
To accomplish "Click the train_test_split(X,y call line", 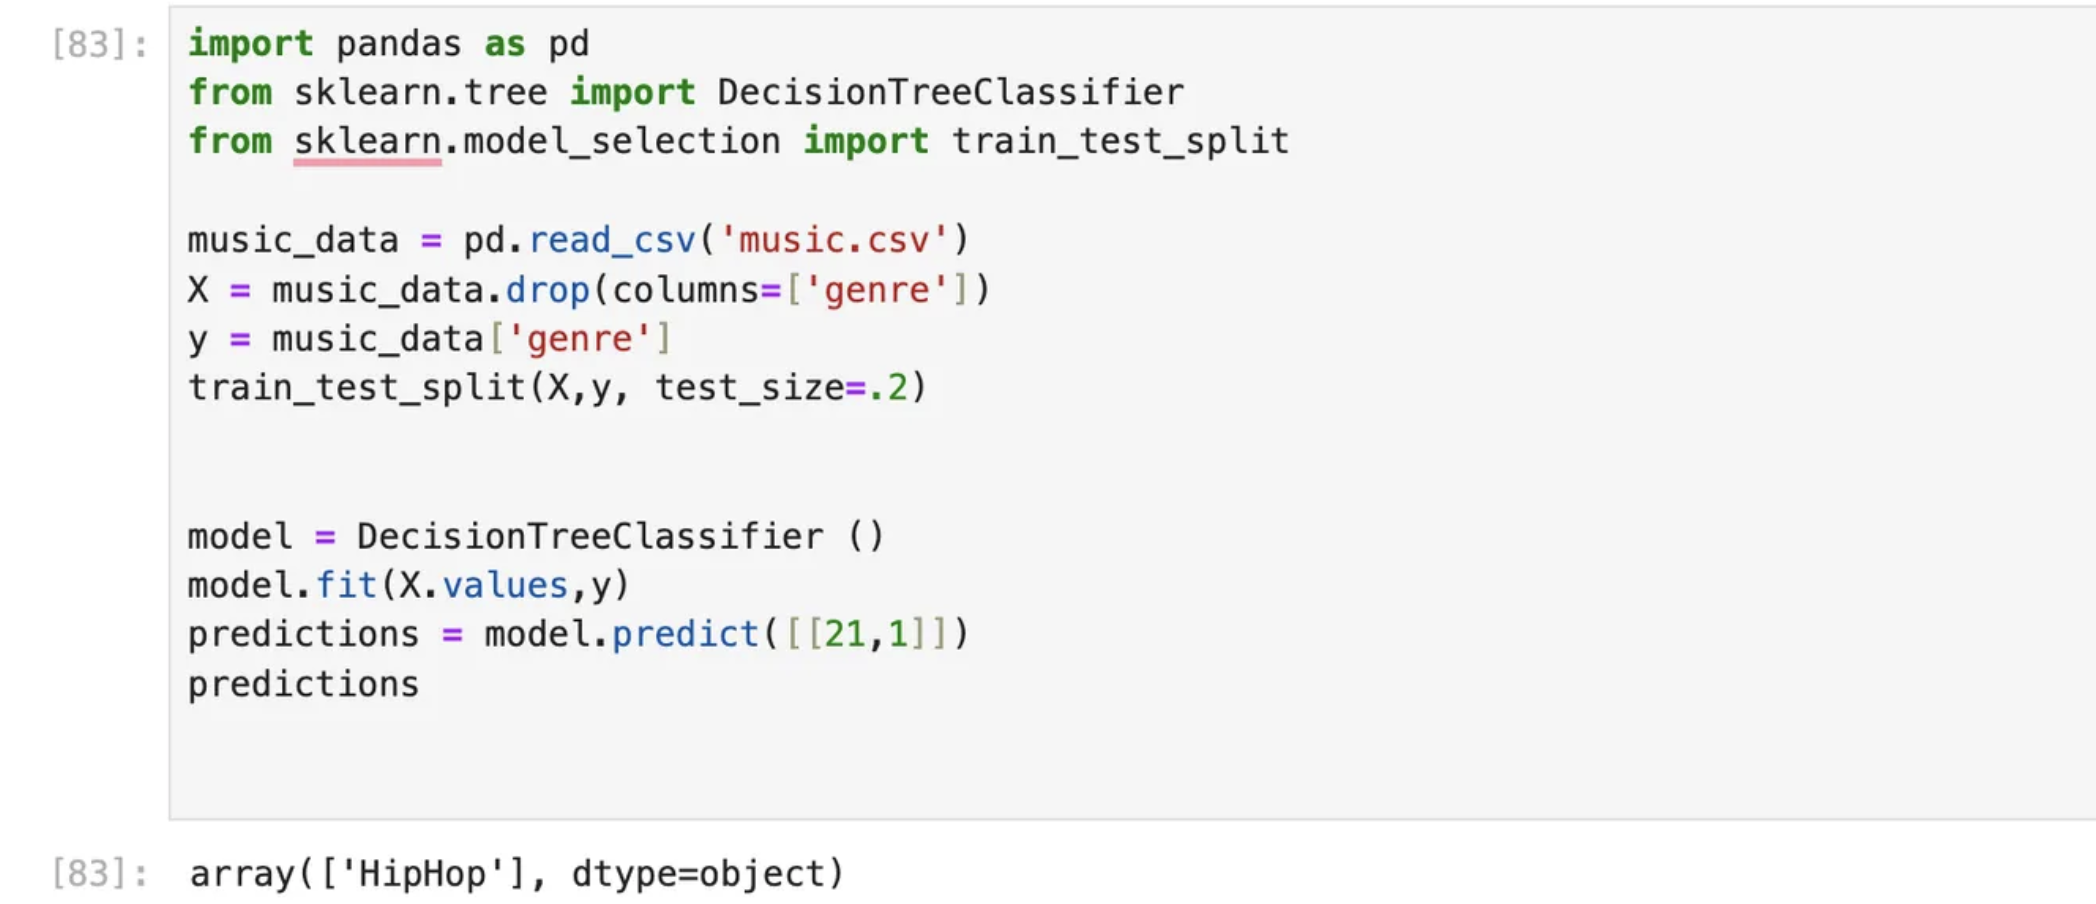I will (558, 388).
